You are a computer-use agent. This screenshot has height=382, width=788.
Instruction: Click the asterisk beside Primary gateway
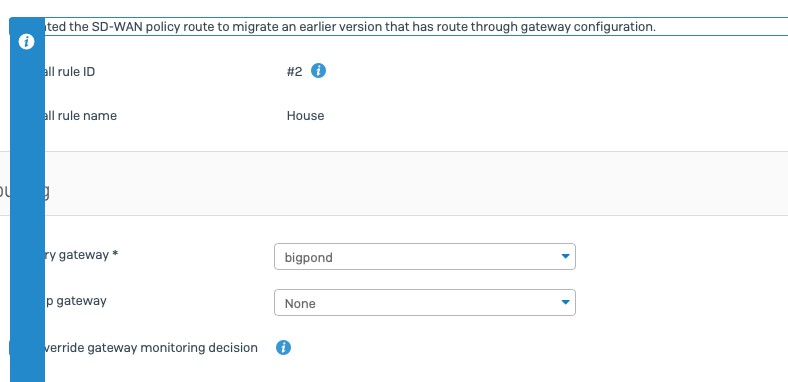pyautogui.click(x=115, y=254)
